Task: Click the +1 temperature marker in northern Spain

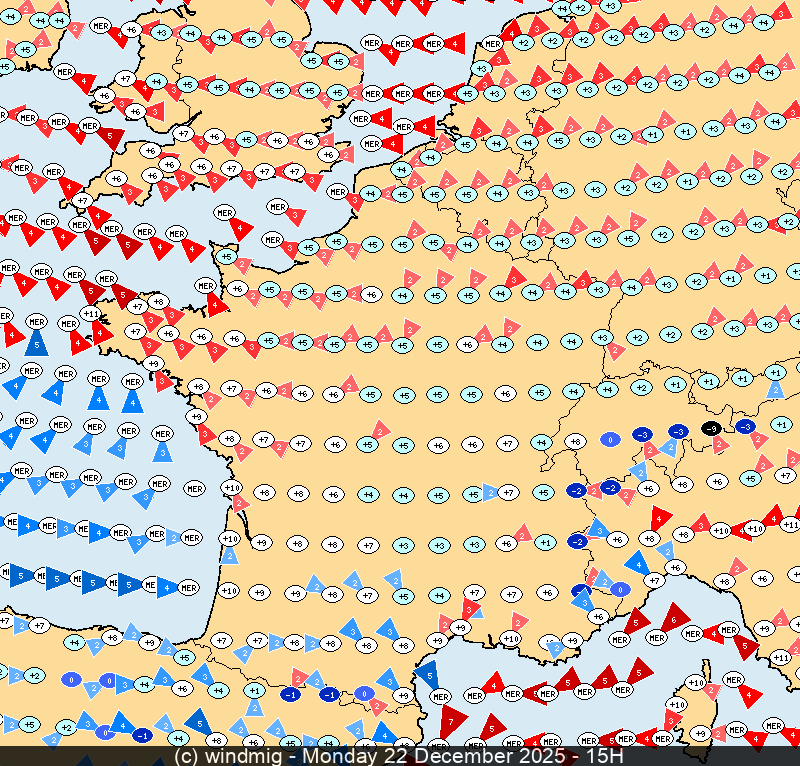Action: [255, 690]
